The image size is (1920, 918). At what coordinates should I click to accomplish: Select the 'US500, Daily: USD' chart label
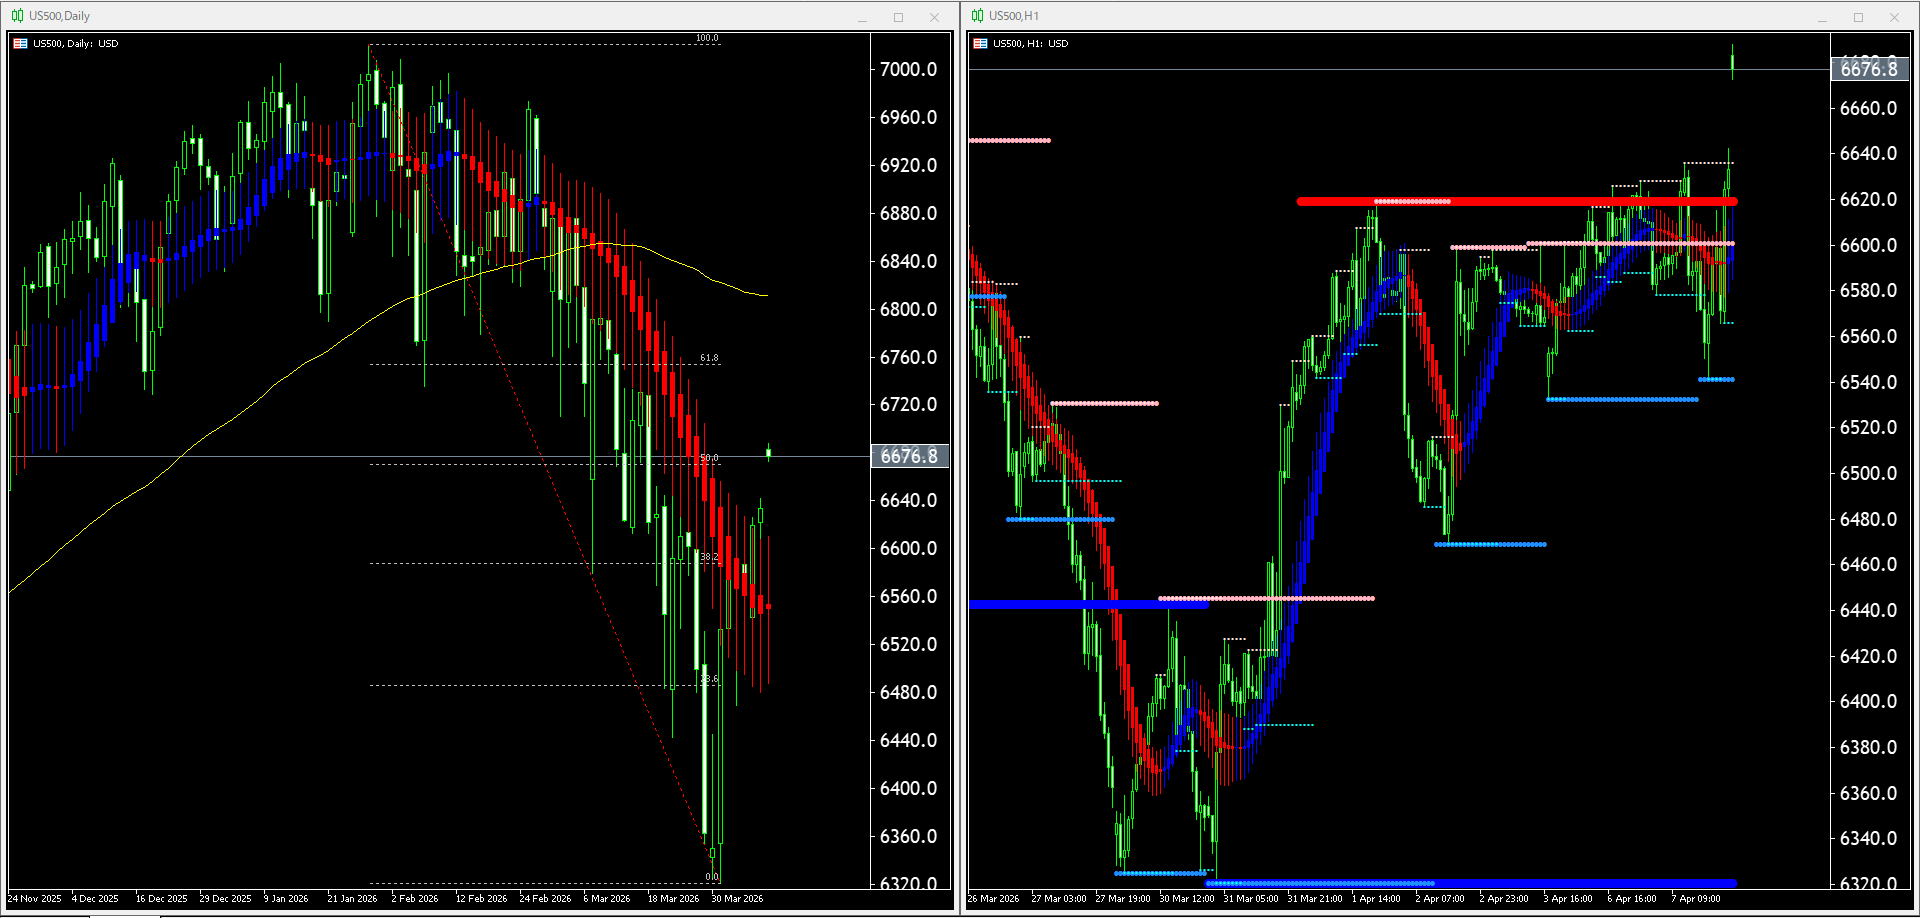click(x=76, y=44)
